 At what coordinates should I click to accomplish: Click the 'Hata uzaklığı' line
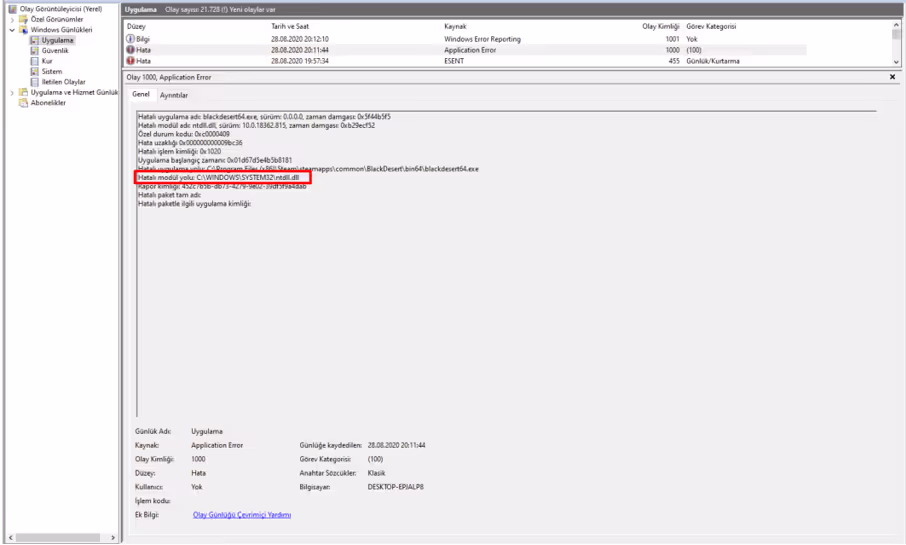click(x=190, y=143)
